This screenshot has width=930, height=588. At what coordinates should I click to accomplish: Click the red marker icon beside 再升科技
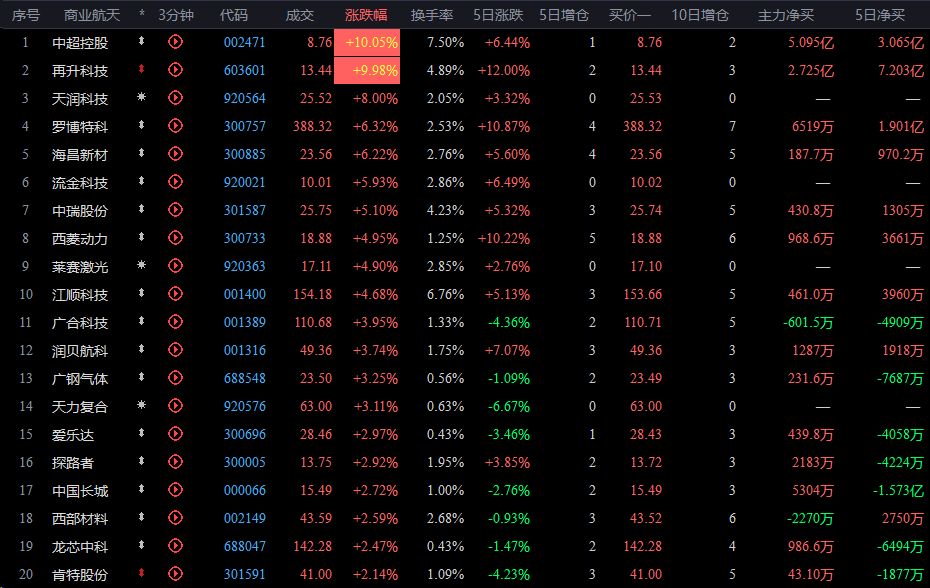tap(142, 70)
